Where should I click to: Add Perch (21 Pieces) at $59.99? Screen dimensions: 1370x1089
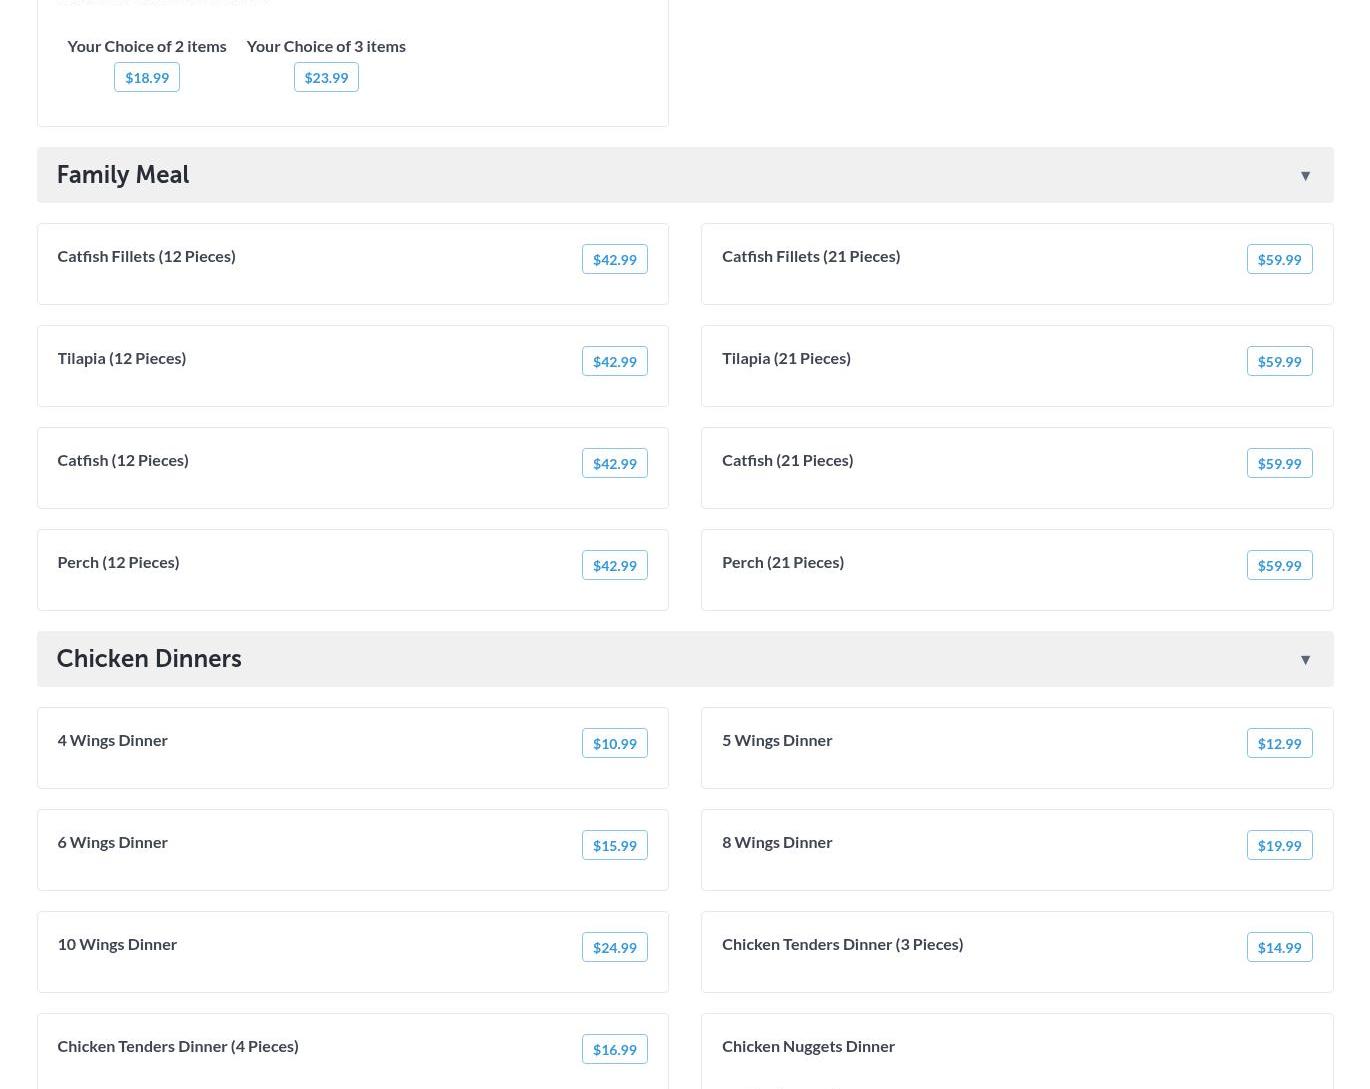1279,566
